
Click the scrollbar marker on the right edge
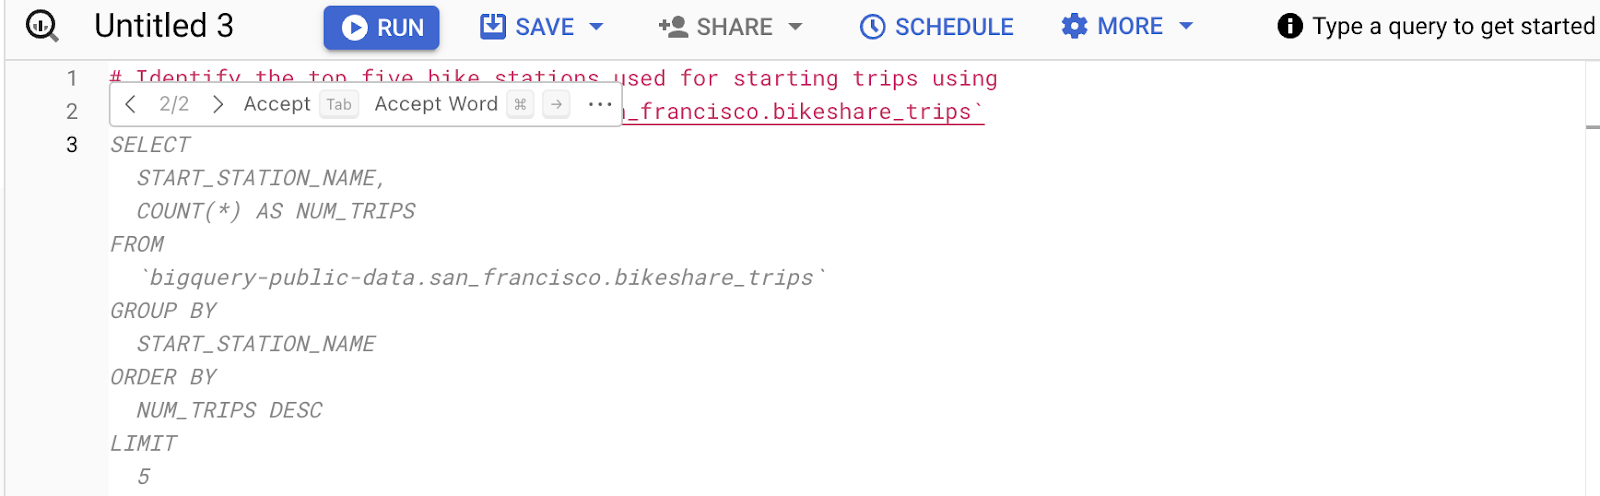(1592, 127)
